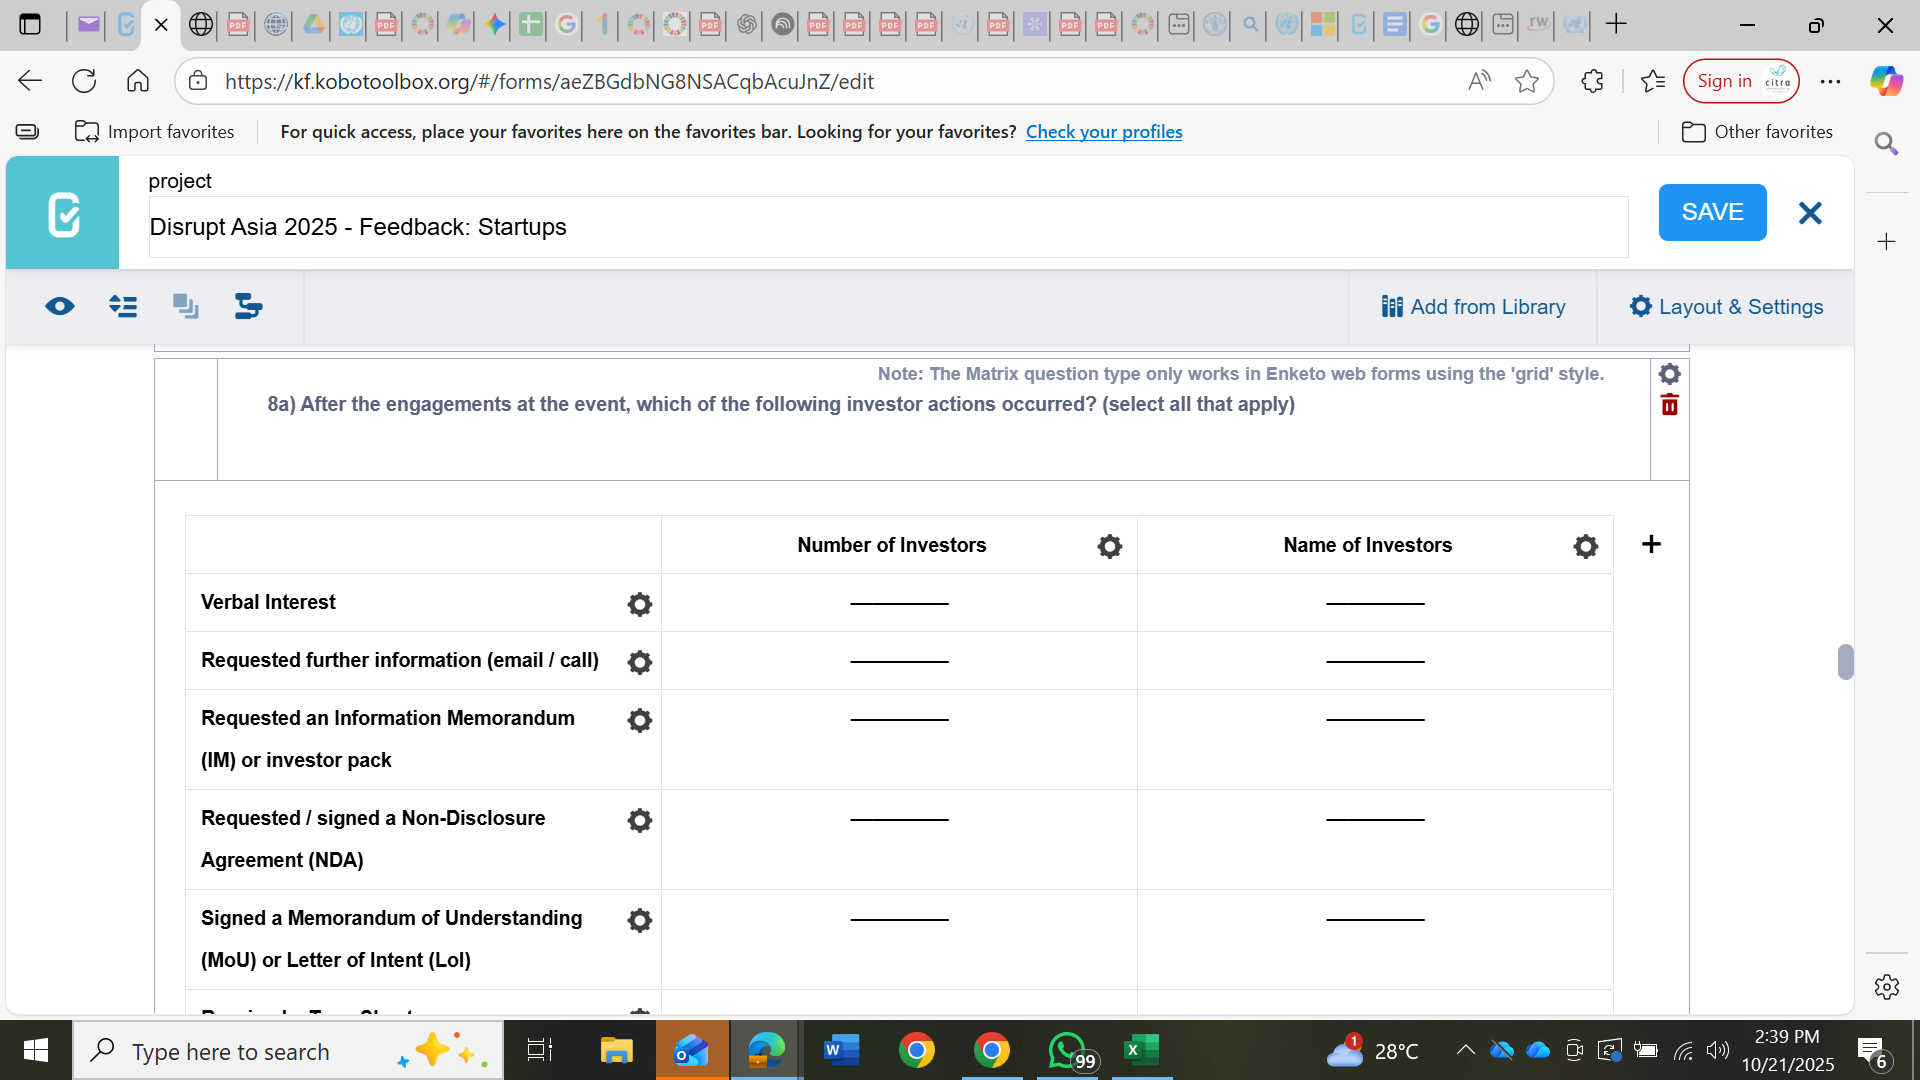Open the Add from Library panel
The image size is (1920, 1080).
coord(1473,307)
